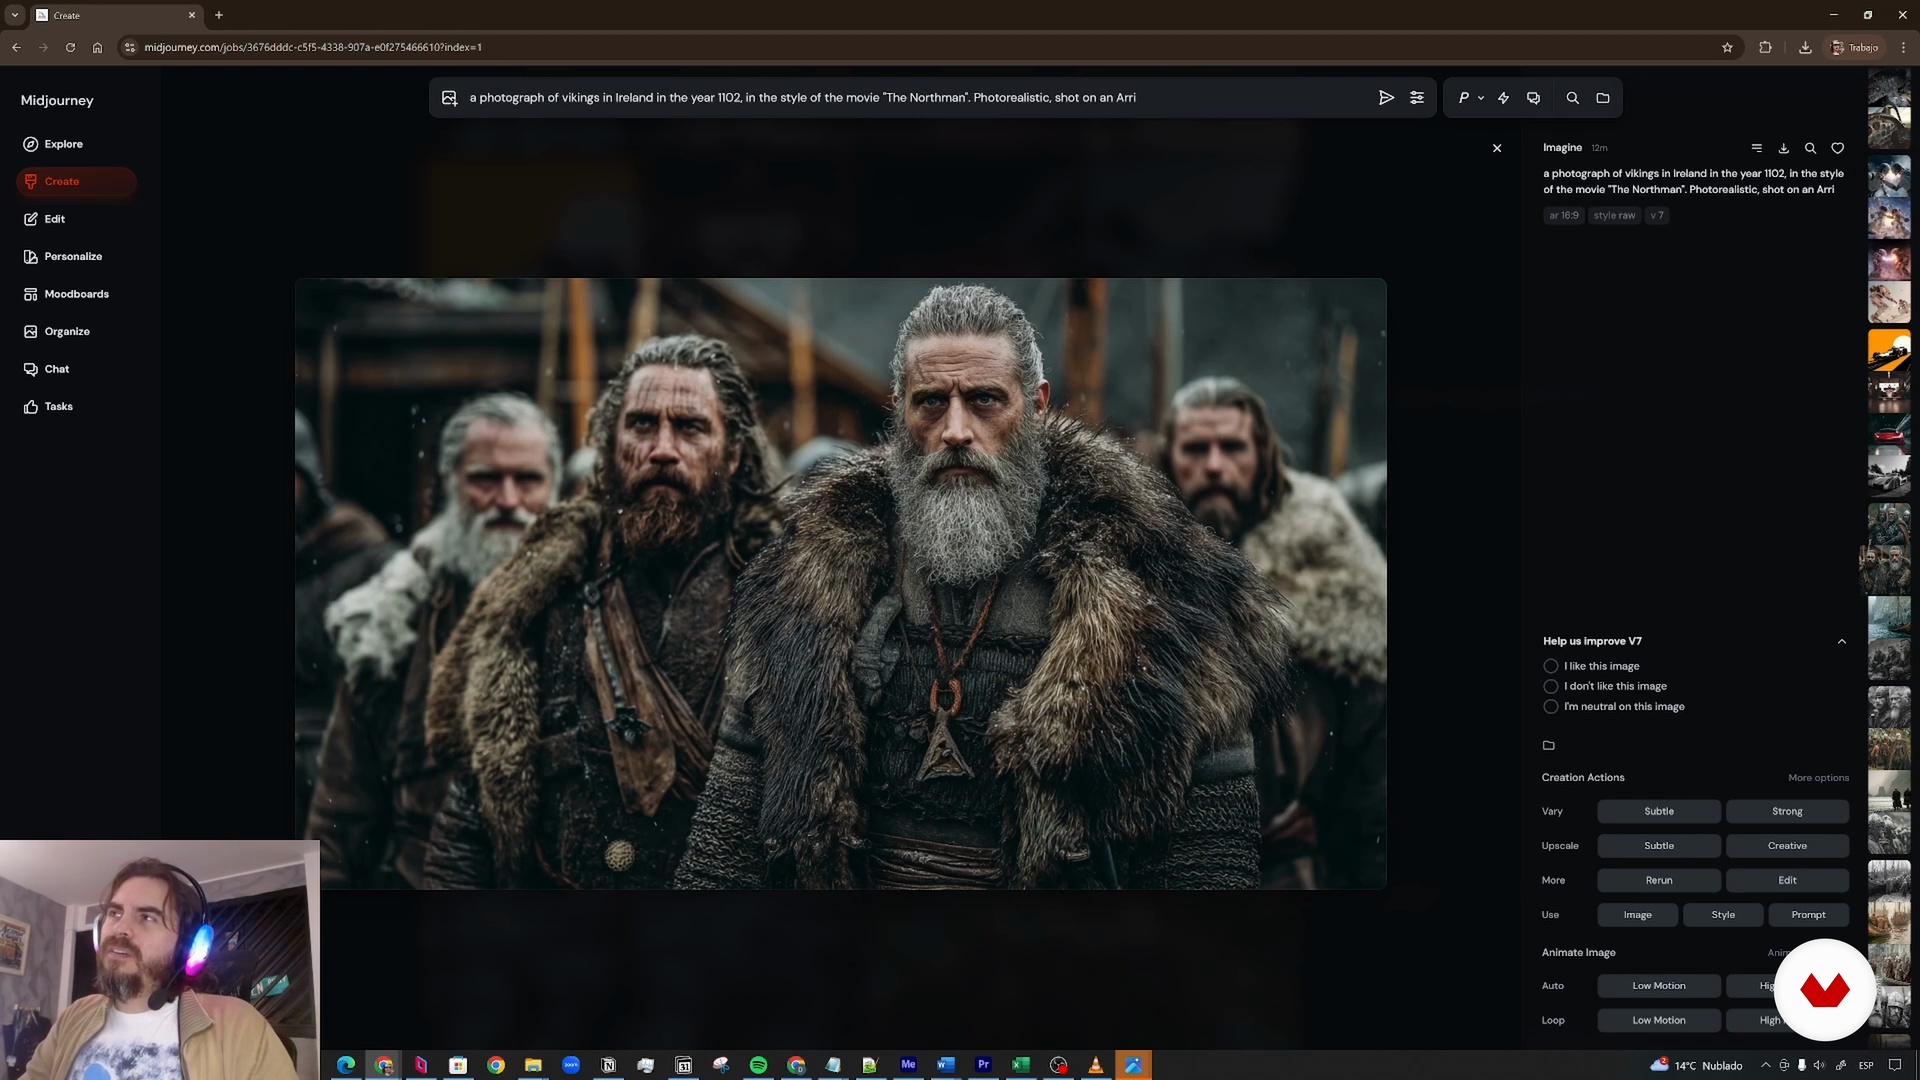Open search from the top toolbar
This screenshot has width=1920, height=1080.
point(1572,98)
